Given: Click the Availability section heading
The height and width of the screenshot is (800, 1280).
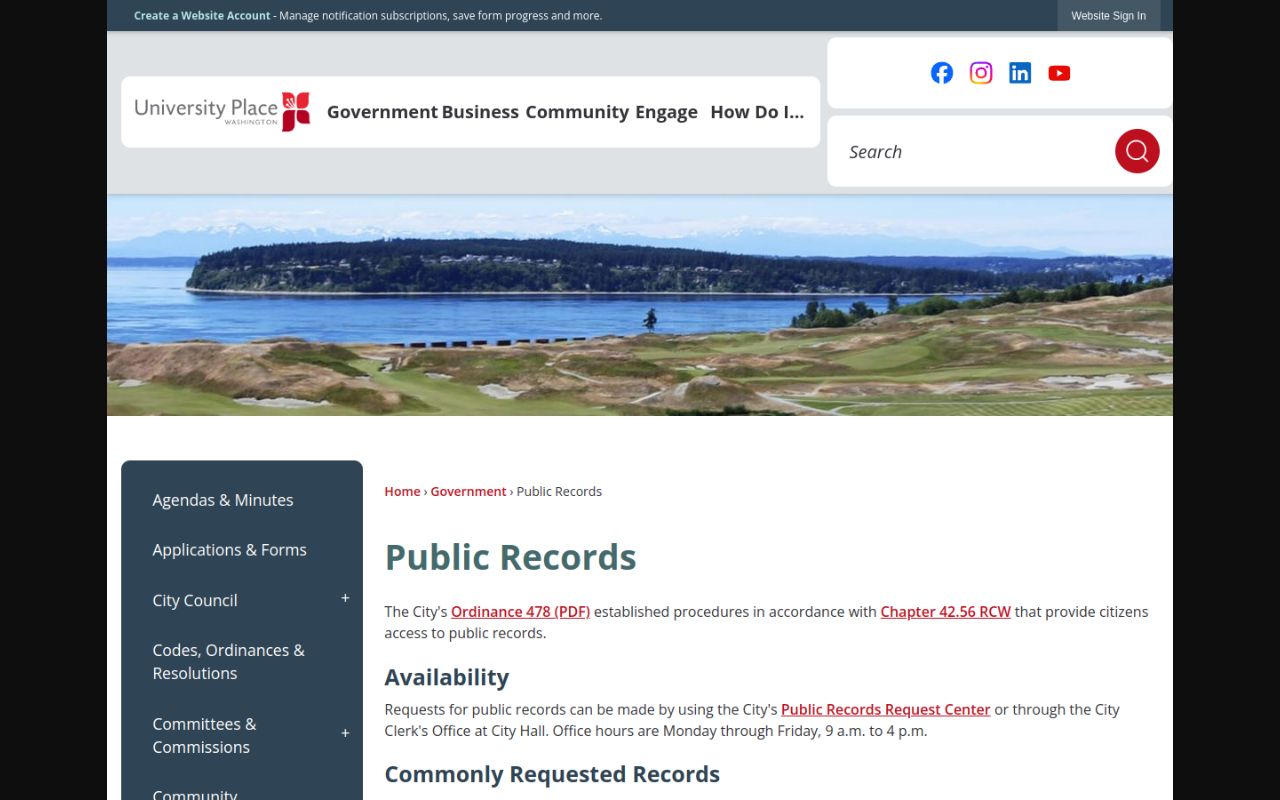Looking at the screenshot, I should tap(446, 677).
